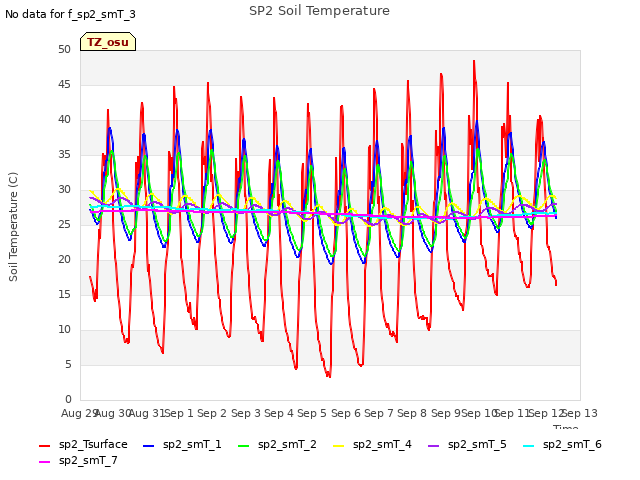Click the 35 y-axis tick label
The height and width of the screenshot is (480, 640).
[x=64, y=154]
